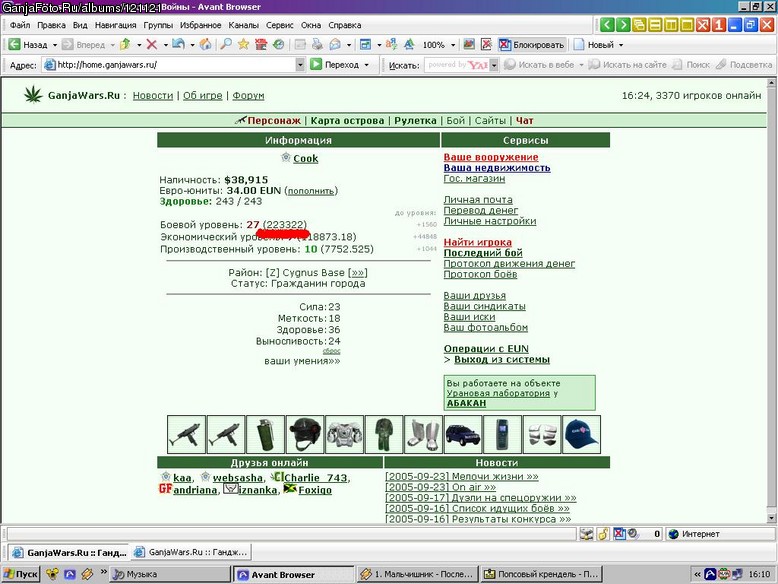Image resolution: width=778 pixels, height=584 pixels.
Task: Open the Ваше вооружение link
Action: (x=491, y=157)
